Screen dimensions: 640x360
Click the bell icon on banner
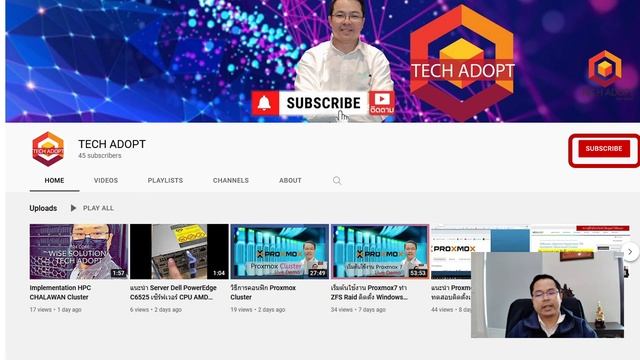point(265,103)
